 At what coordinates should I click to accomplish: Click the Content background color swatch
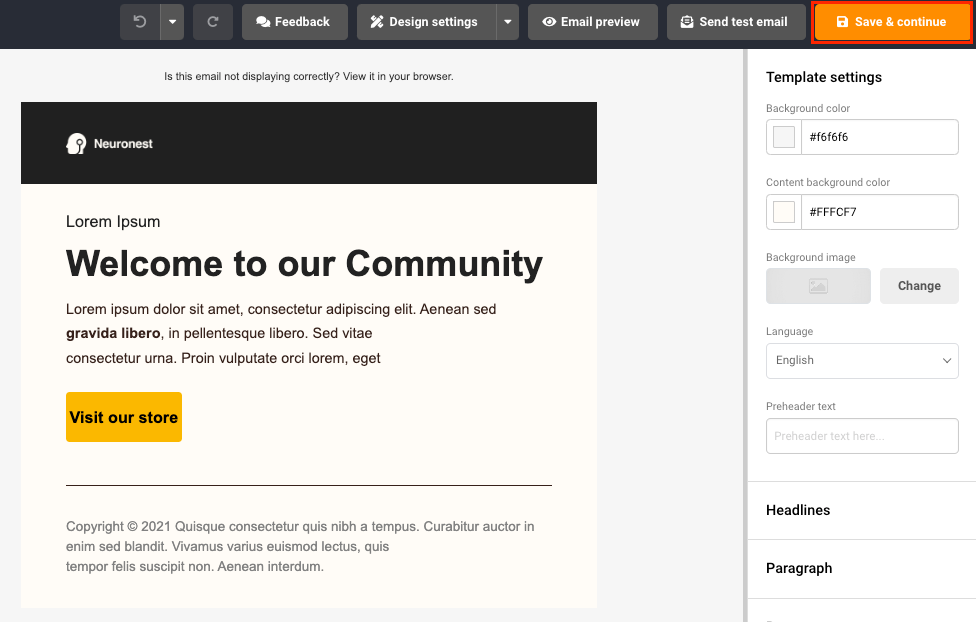[x=784, y=212]
